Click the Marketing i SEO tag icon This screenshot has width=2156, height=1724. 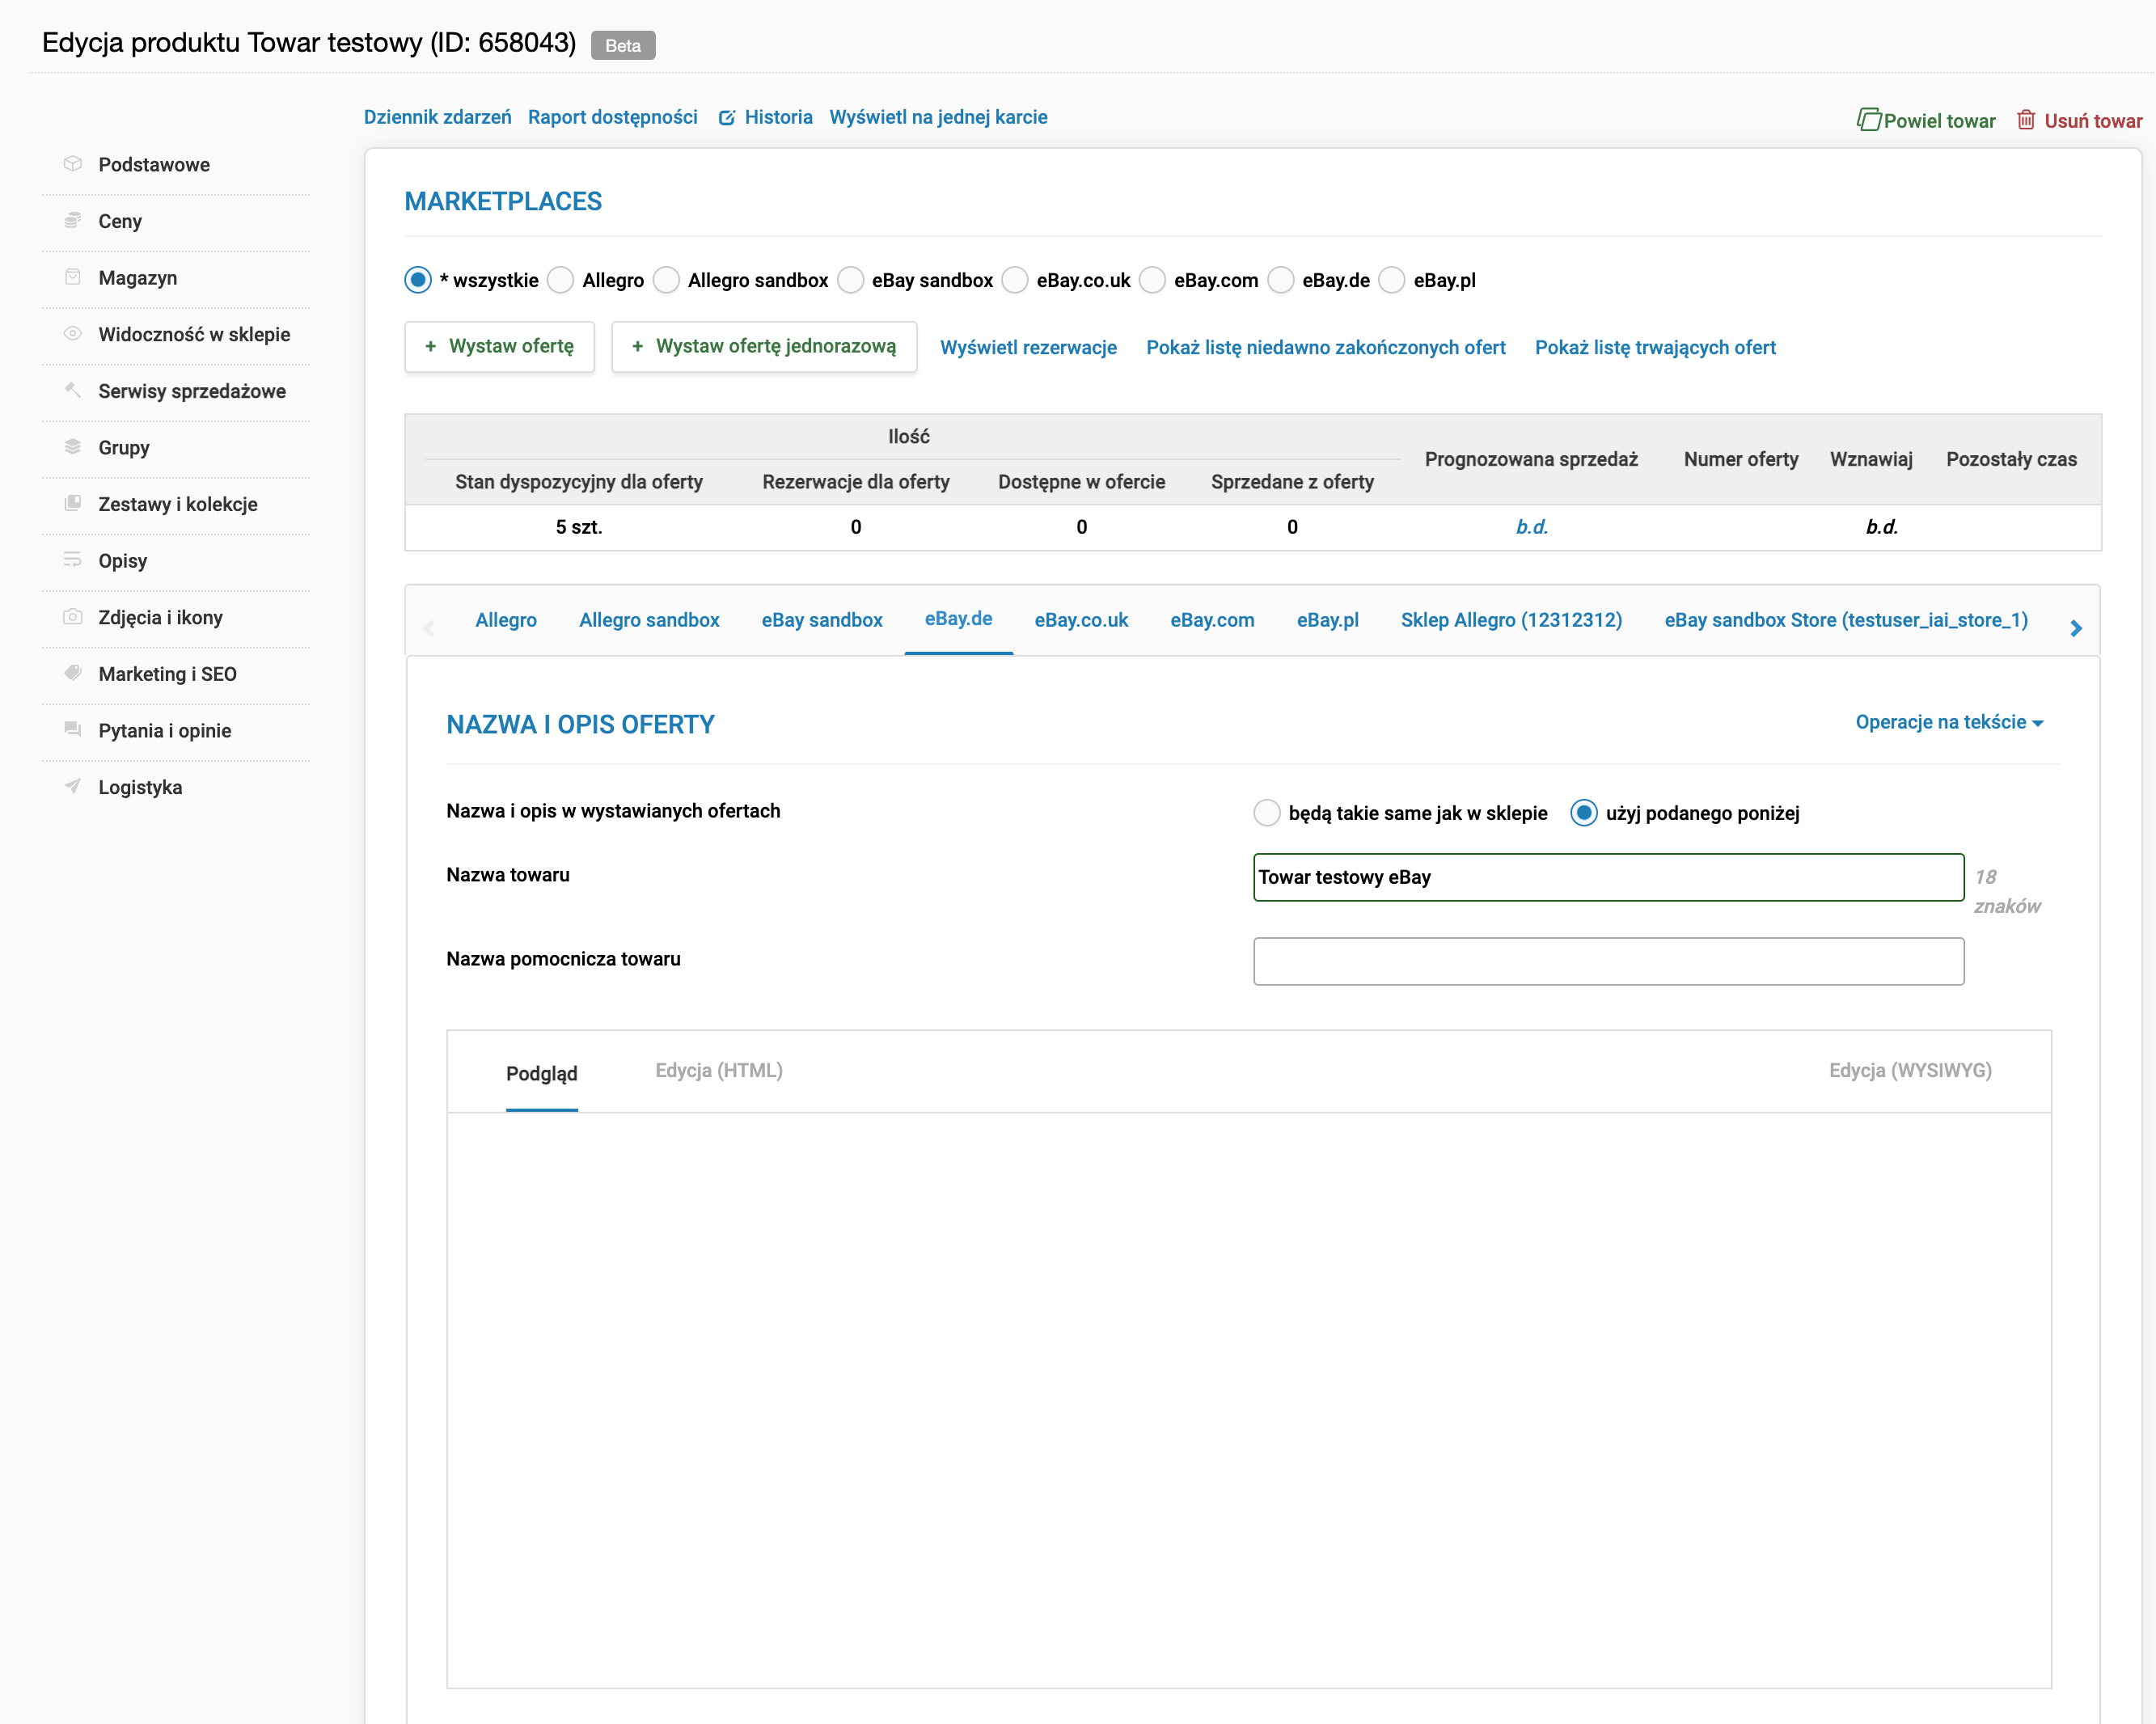click(72, 673)
